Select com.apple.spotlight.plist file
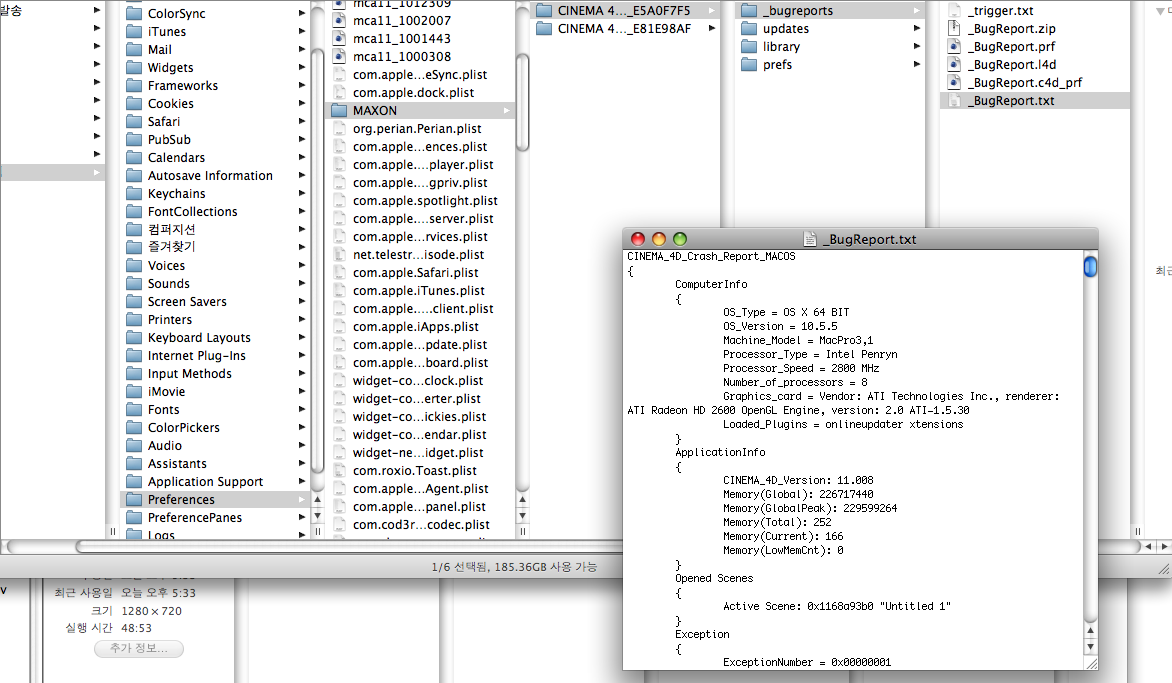This screenshot has height=683, width=1172. pos(425,200)
